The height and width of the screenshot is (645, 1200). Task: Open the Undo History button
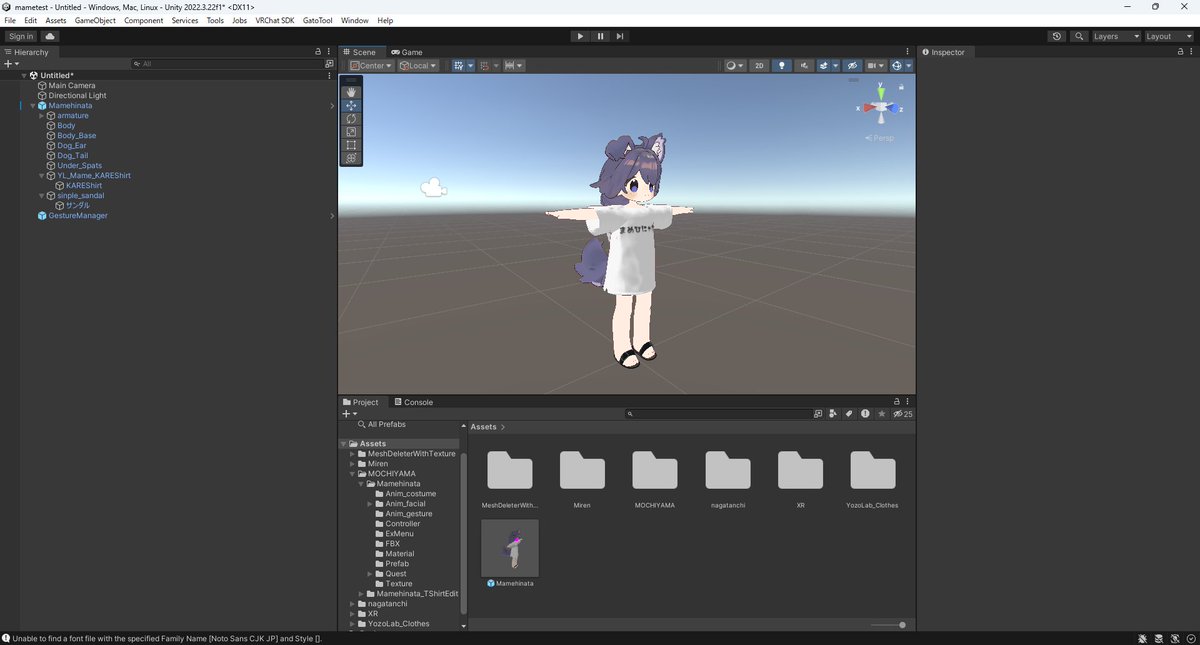1058,36
